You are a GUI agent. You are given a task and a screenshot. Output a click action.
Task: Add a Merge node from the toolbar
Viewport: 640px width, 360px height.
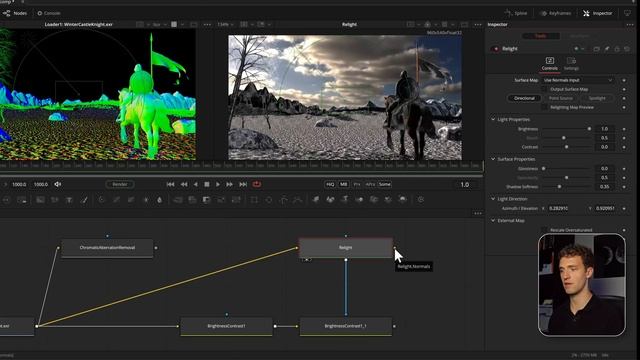coord(178,200)
